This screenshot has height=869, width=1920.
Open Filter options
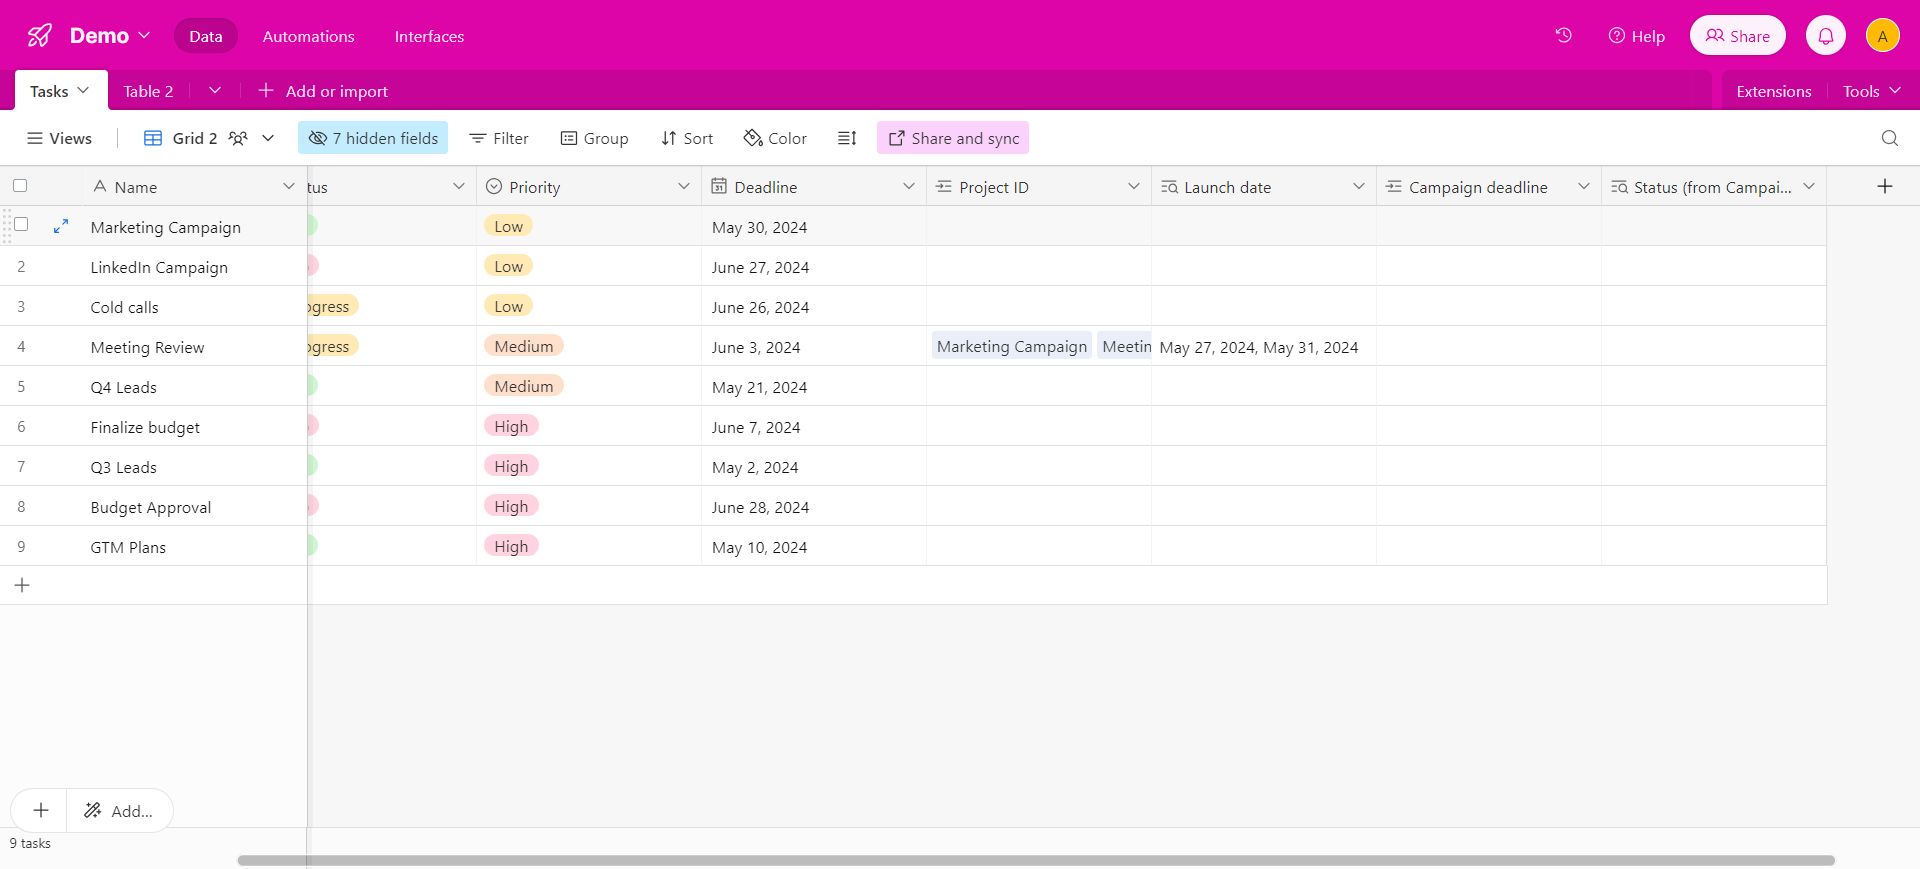click(x=499, y=138)
